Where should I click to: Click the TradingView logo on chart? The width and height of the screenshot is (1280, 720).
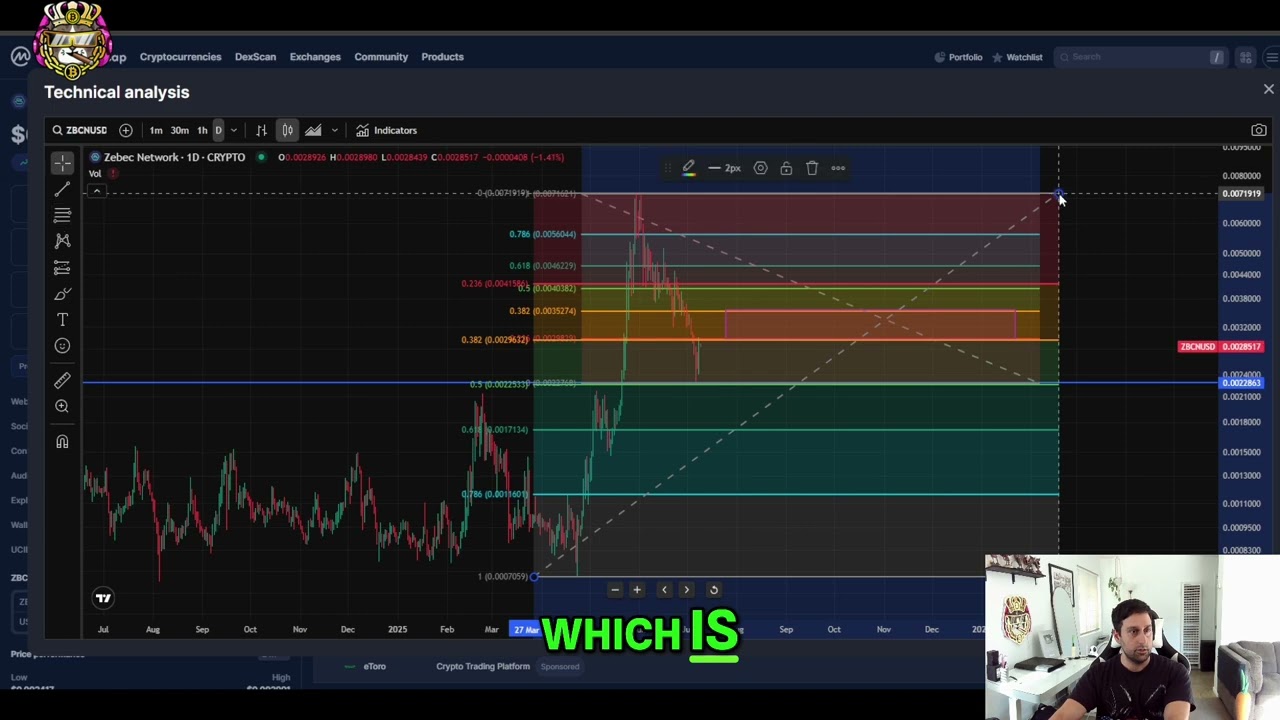click(x=103, y=598)
